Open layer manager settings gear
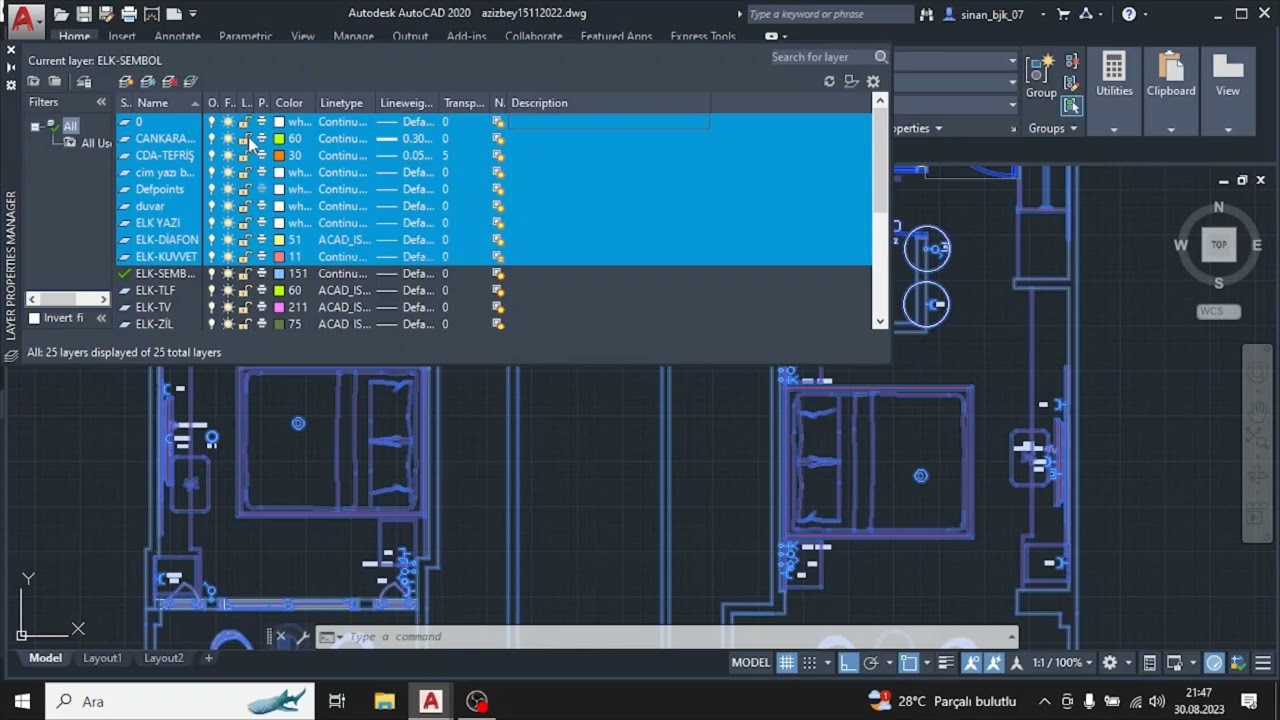The width and height of the screenshot is (1280, 720). (873, 81)
